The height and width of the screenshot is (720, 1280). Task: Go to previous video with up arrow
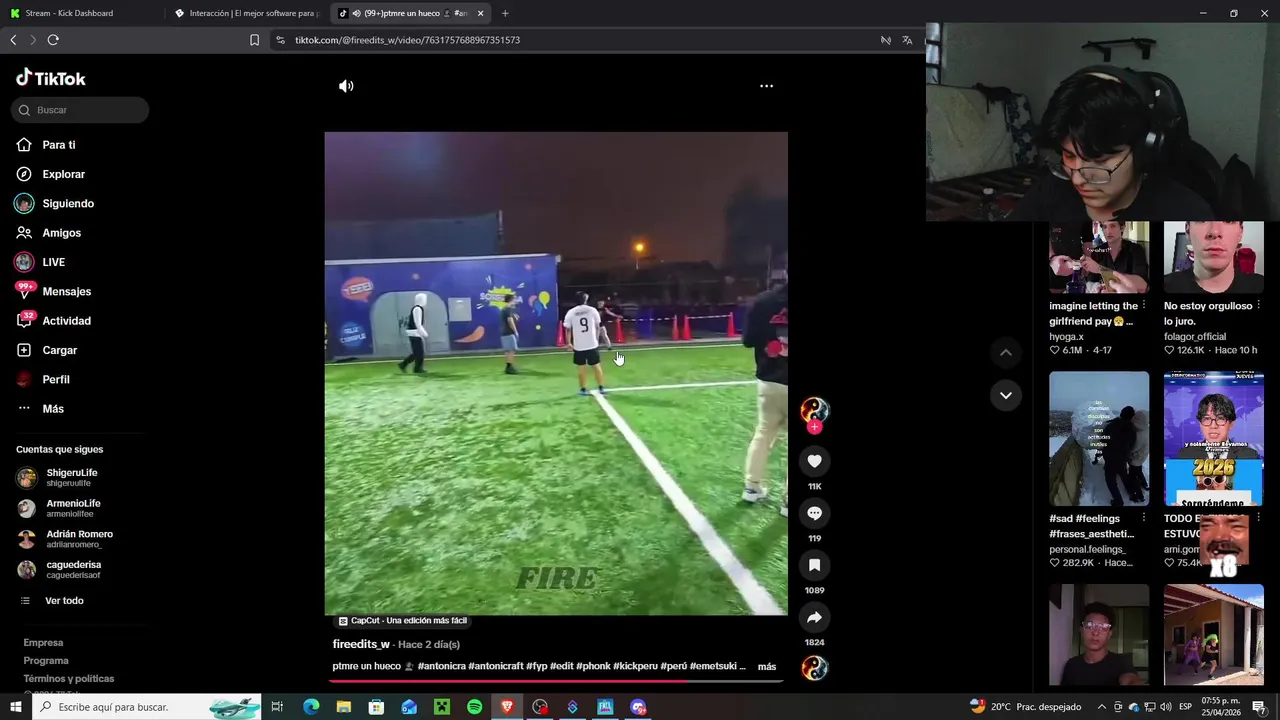[x=1006, y=352]
